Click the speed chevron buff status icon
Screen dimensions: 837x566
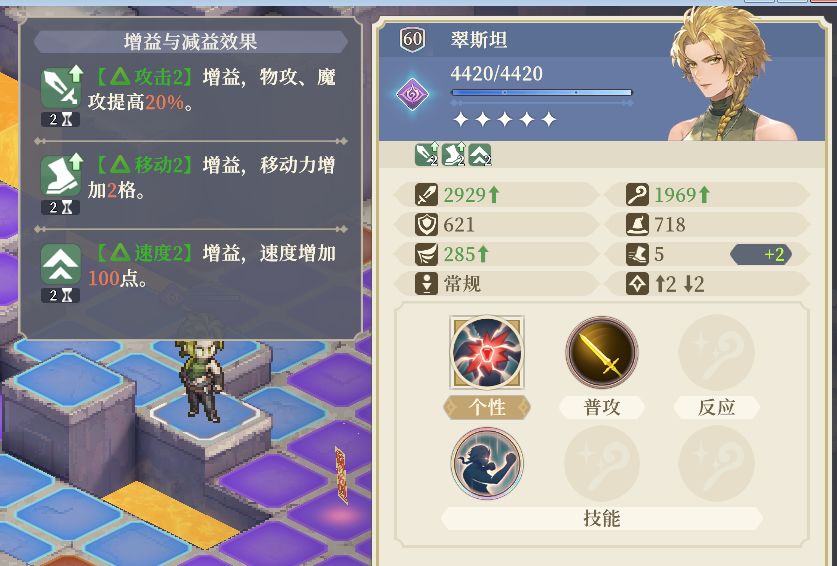click(480, 155)
